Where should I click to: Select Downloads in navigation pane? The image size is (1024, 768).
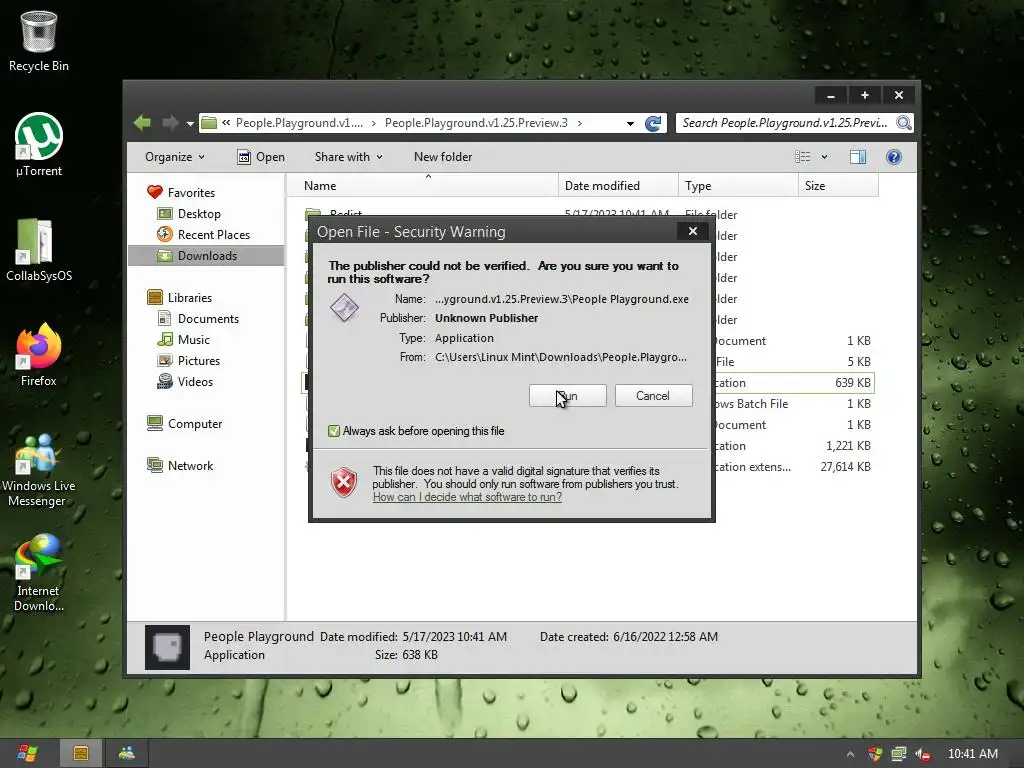pyautogui.click(x=206, y=255)
